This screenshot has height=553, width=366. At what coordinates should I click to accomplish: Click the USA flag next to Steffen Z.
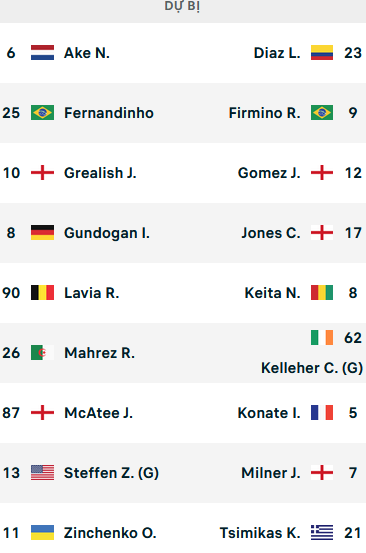click(42, 473)
